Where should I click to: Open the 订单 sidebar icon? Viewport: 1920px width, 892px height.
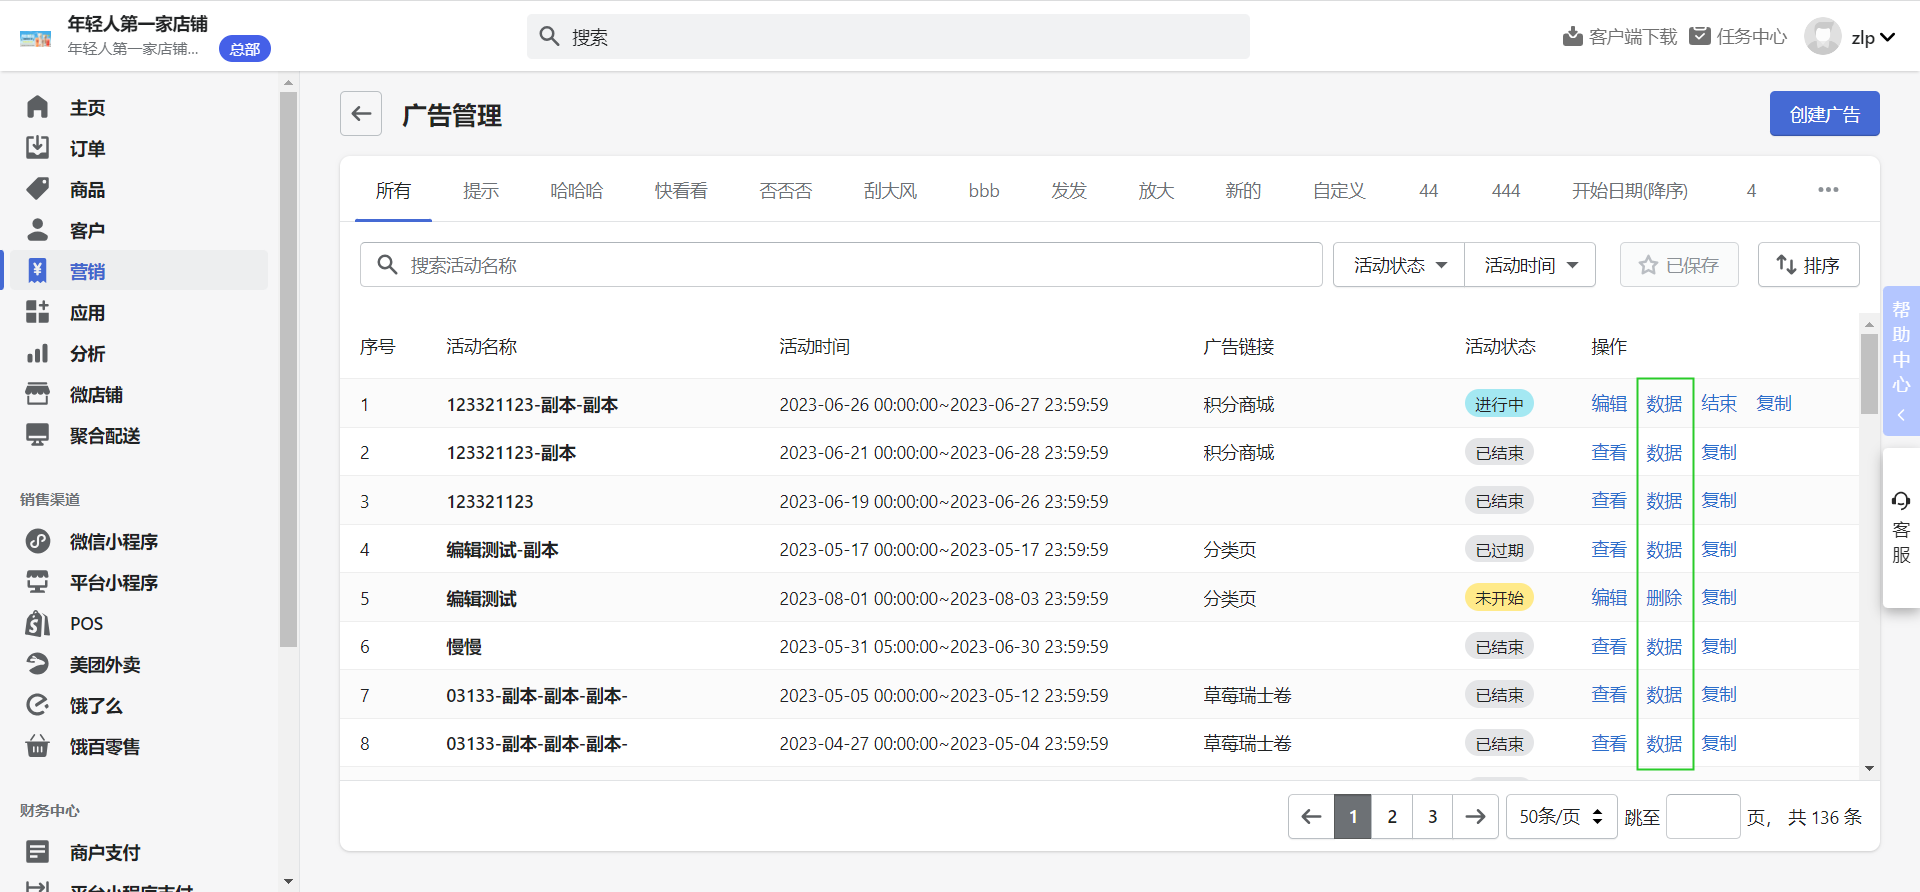click(37, 148)
